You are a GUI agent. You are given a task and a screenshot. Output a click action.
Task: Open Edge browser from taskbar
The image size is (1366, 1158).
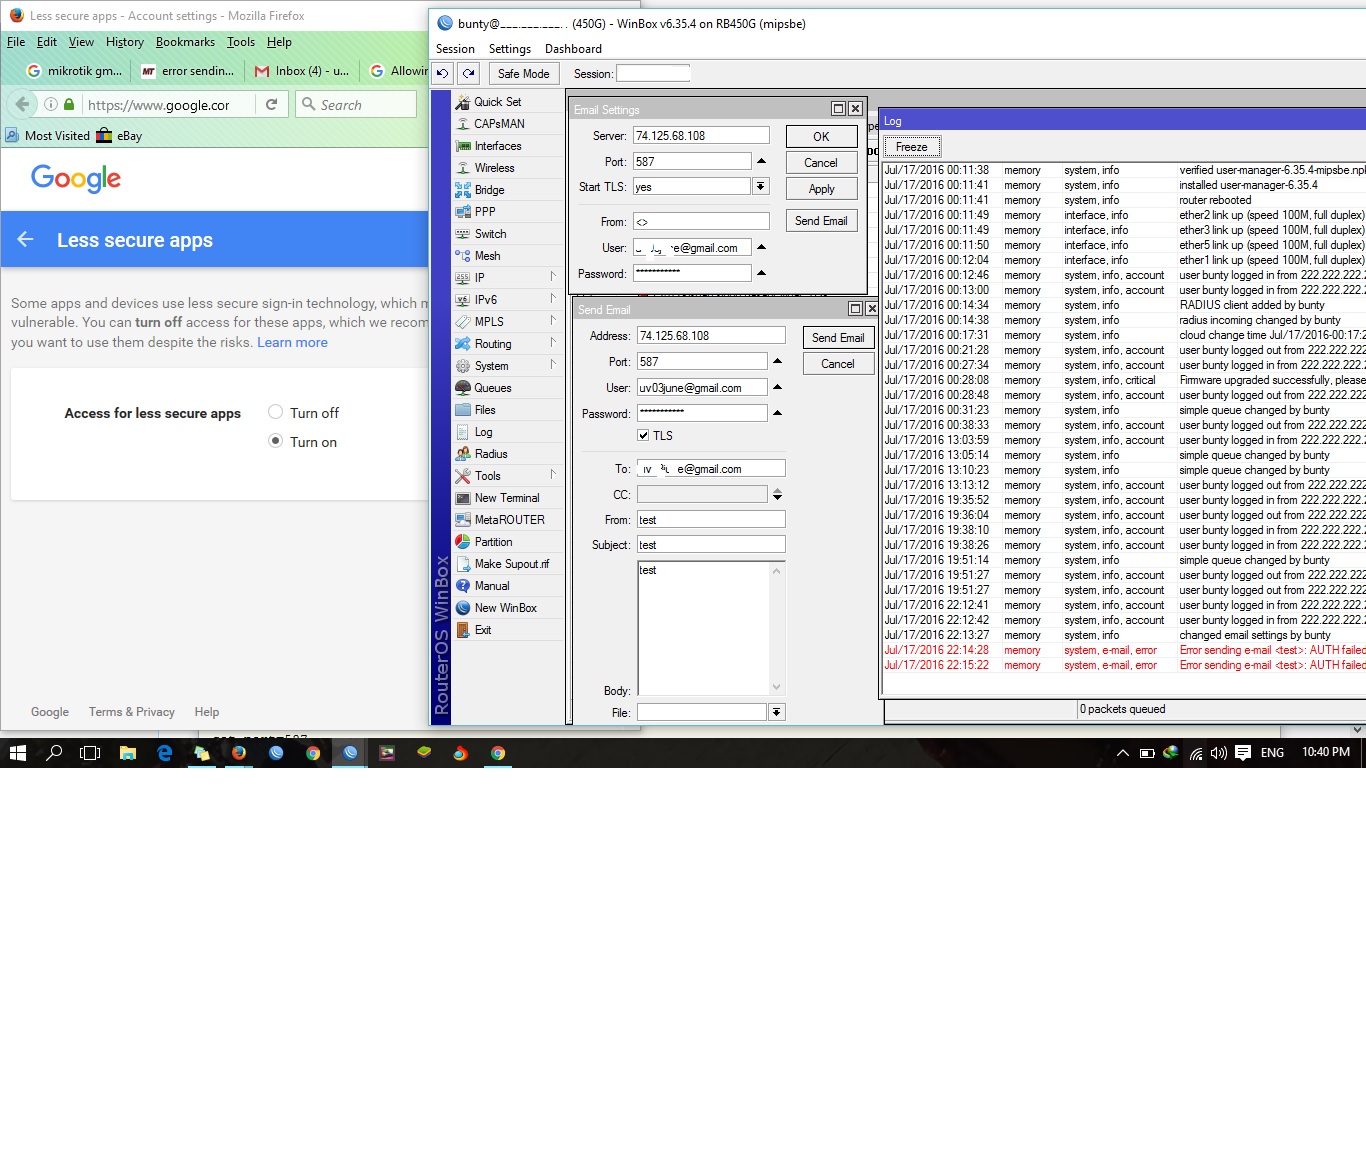[x=165, y=753]
